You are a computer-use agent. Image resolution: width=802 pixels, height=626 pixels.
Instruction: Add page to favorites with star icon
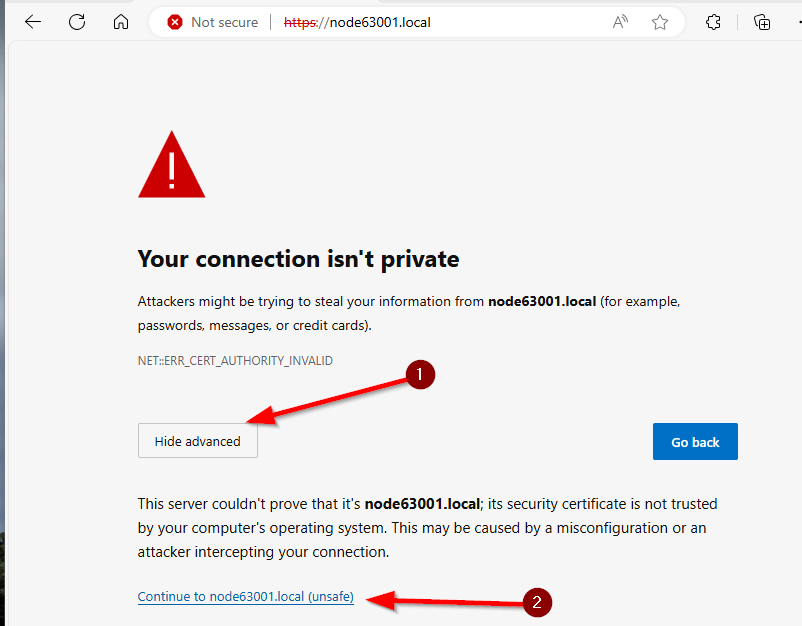point(660,22)
